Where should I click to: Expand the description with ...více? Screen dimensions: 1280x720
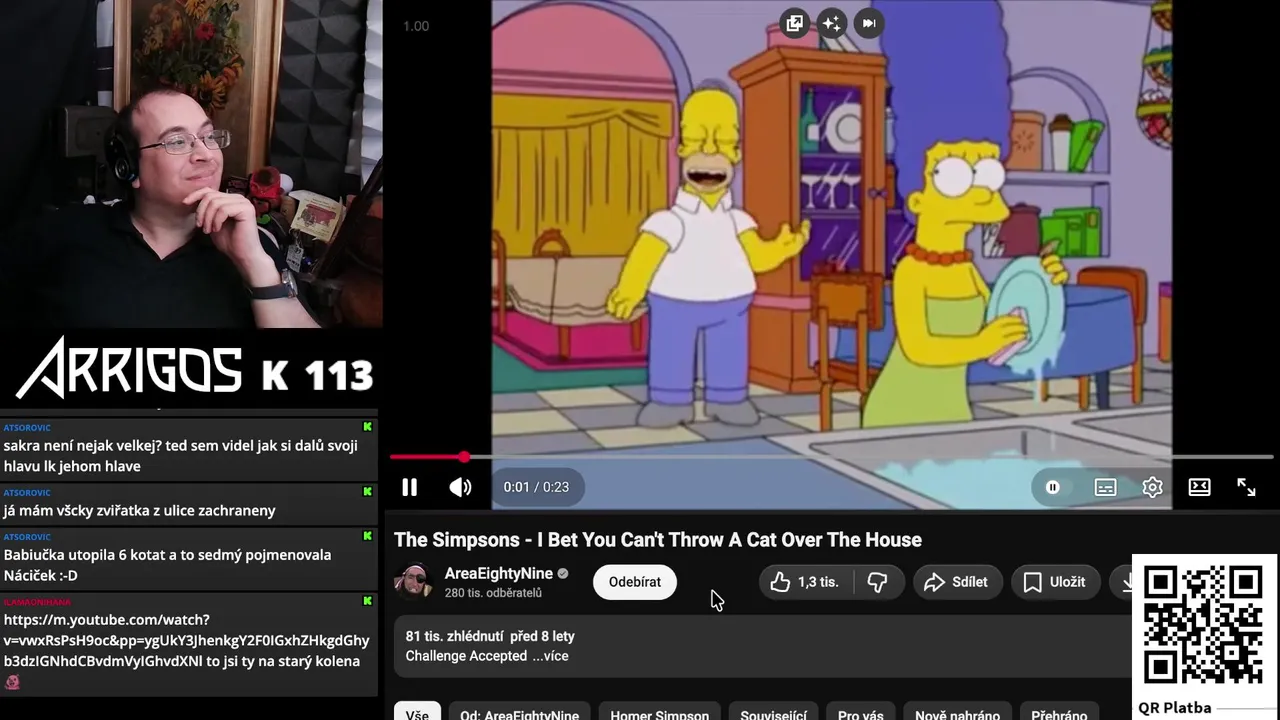(x=550, y=656)
